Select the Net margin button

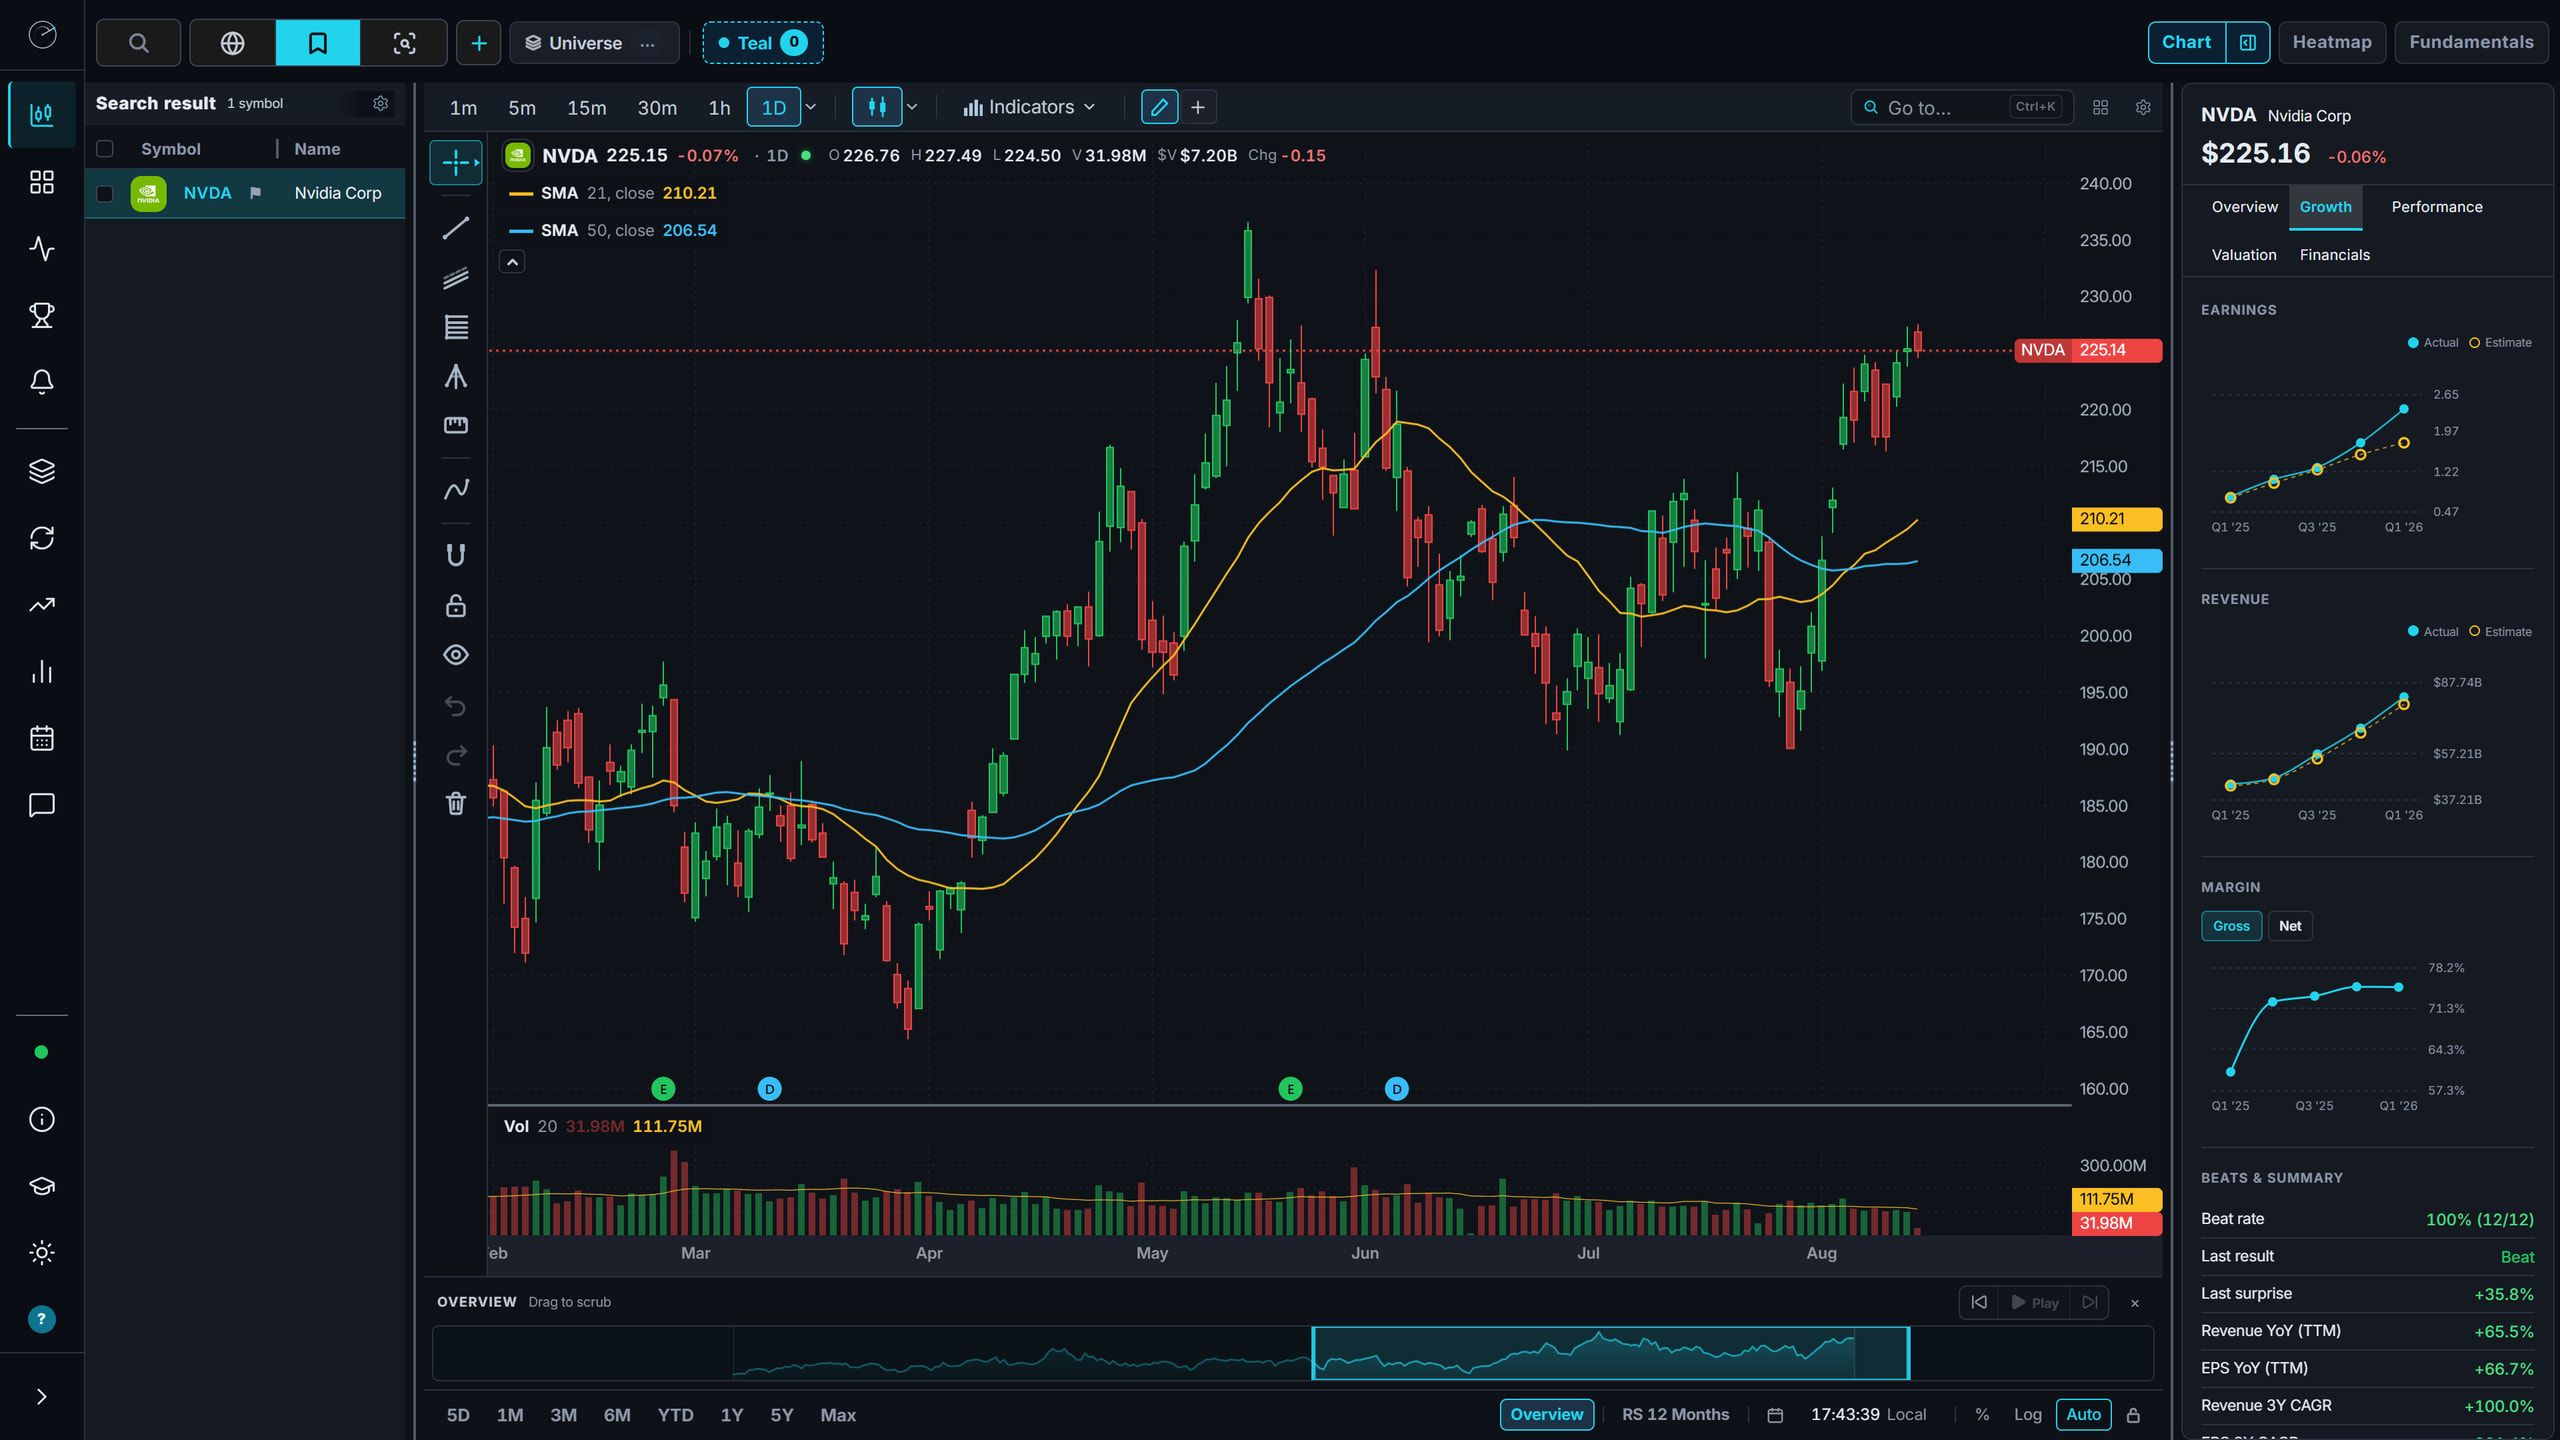[2290, 926]
